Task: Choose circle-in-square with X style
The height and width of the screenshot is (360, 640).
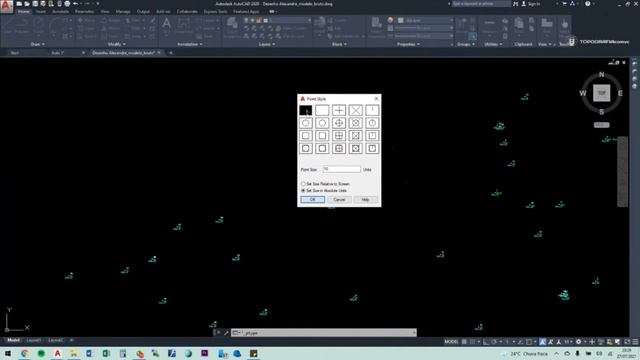Action: point(356,149)
